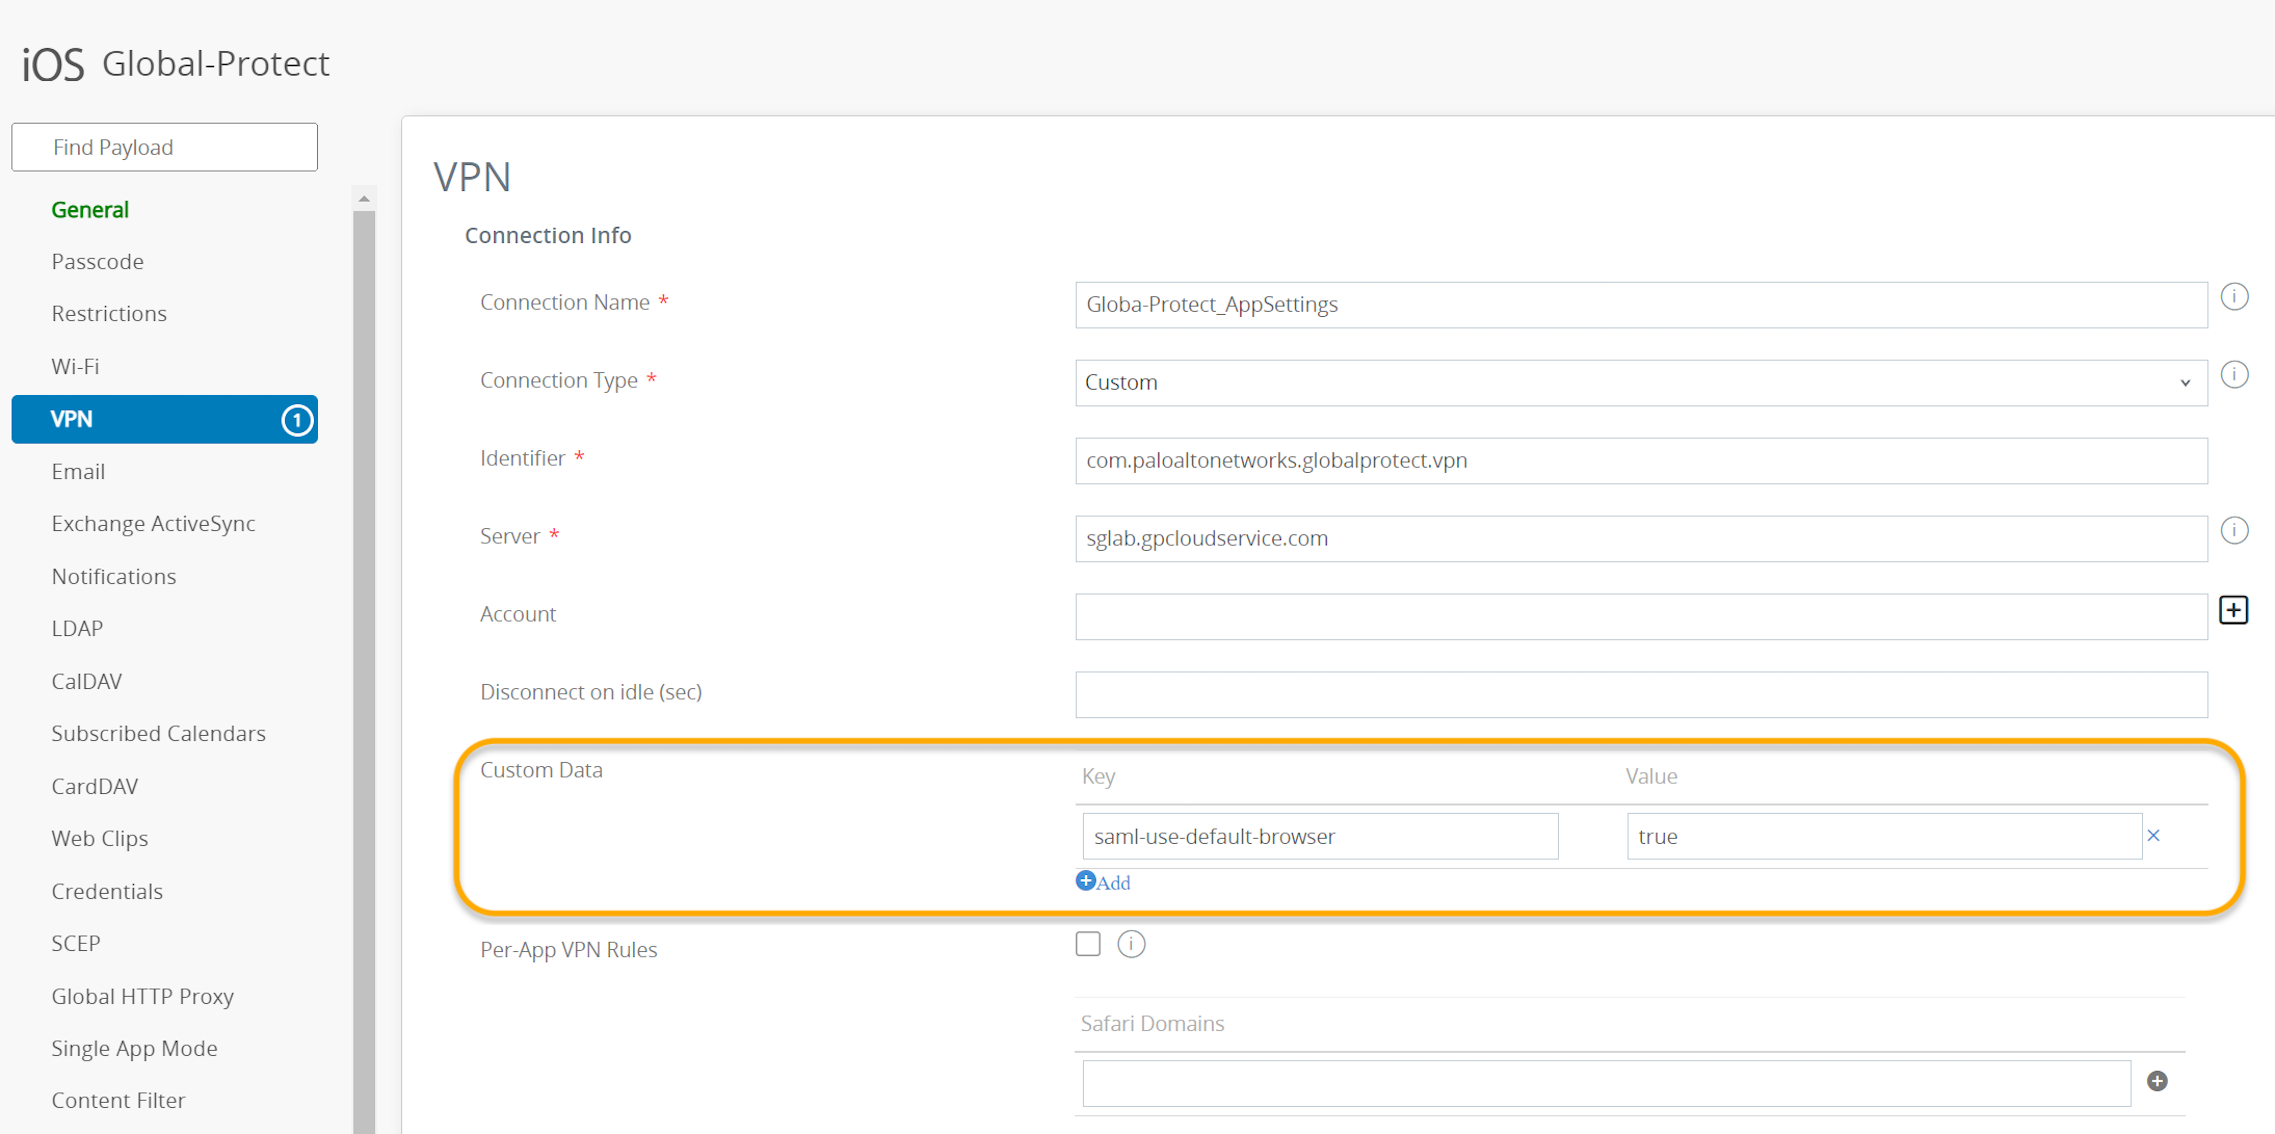Viewport: 2275px width, 1134px height.
Task: Select the saml-use-default-browser Key field
Action: pyautogui.click(x=1319, y=836)
